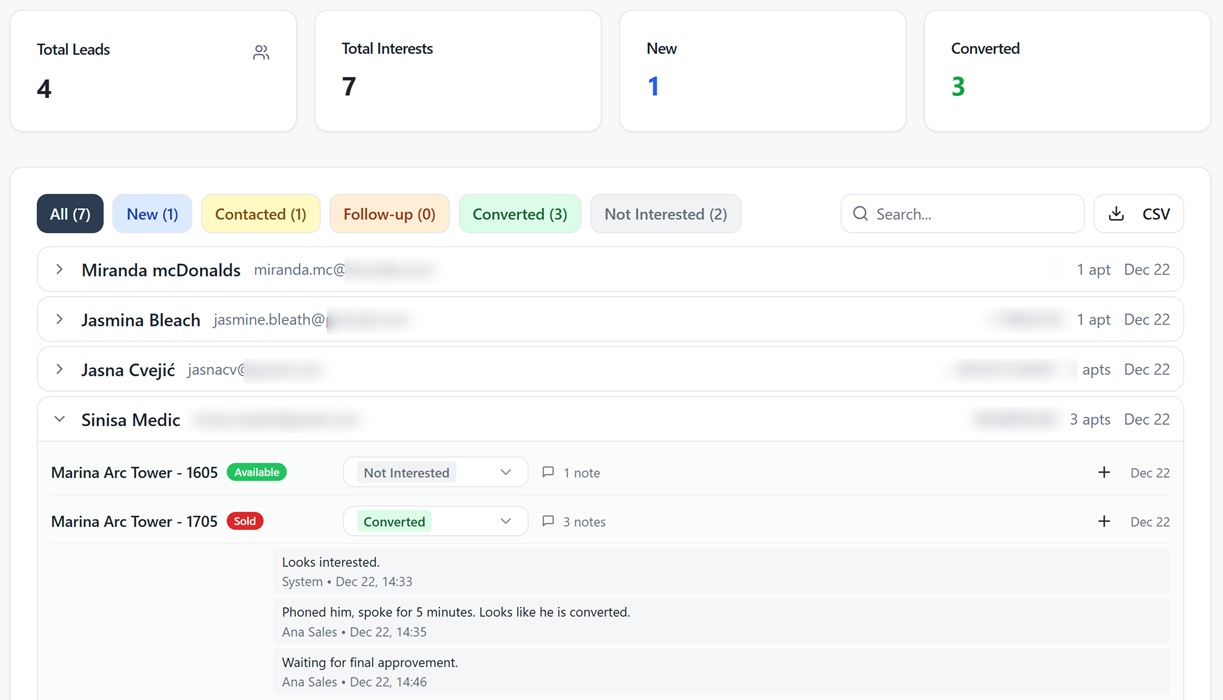Open the Not Interested status dropdown
Screen dimensions: 1223x700
tap(435, 472)
